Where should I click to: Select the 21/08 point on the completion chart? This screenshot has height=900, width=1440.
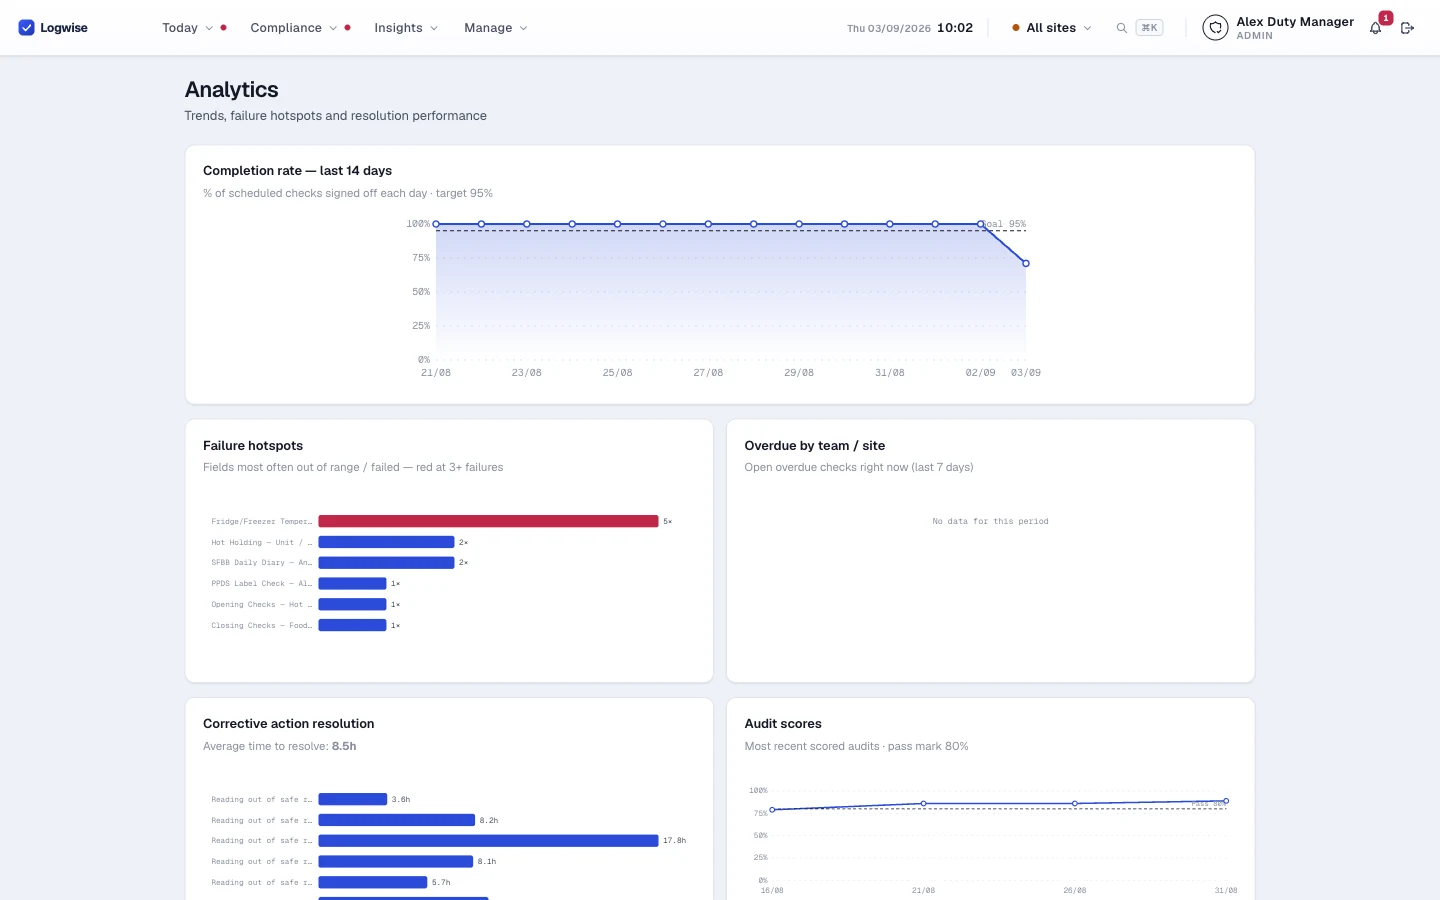(x=436, y=224)
